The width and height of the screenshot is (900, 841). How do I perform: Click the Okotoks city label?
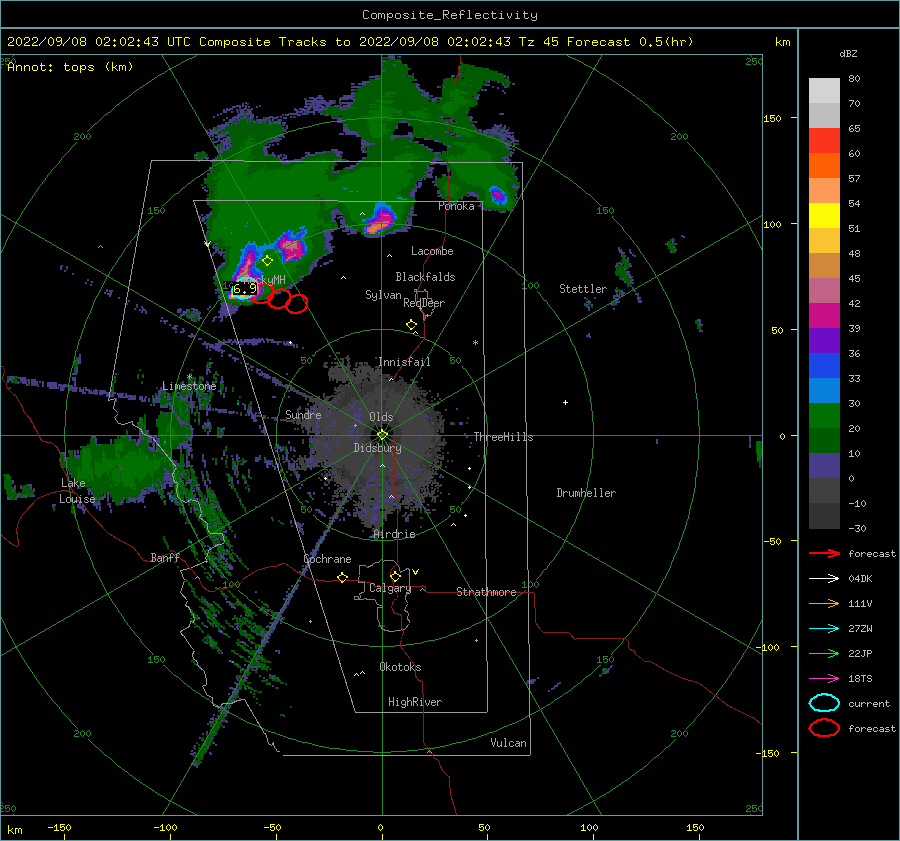click(400, 668)
